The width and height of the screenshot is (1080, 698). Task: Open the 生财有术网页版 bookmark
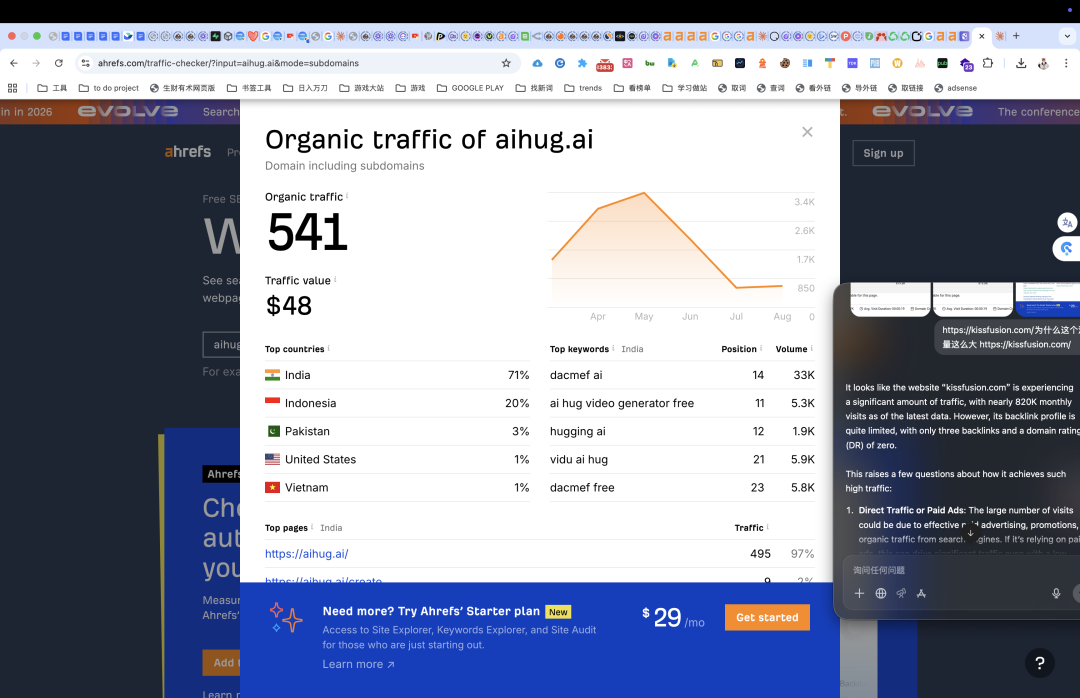pyautogui.click(x=183, y=88)
